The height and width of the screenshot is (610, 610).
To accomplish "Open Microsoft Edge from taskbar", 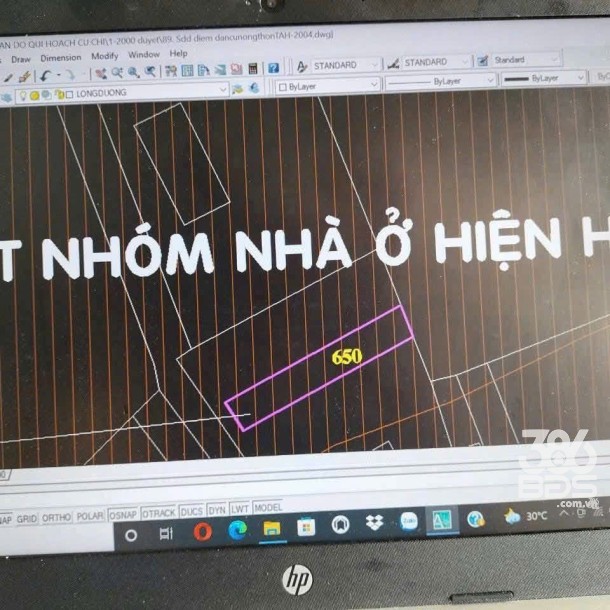I will pos(238,530).
